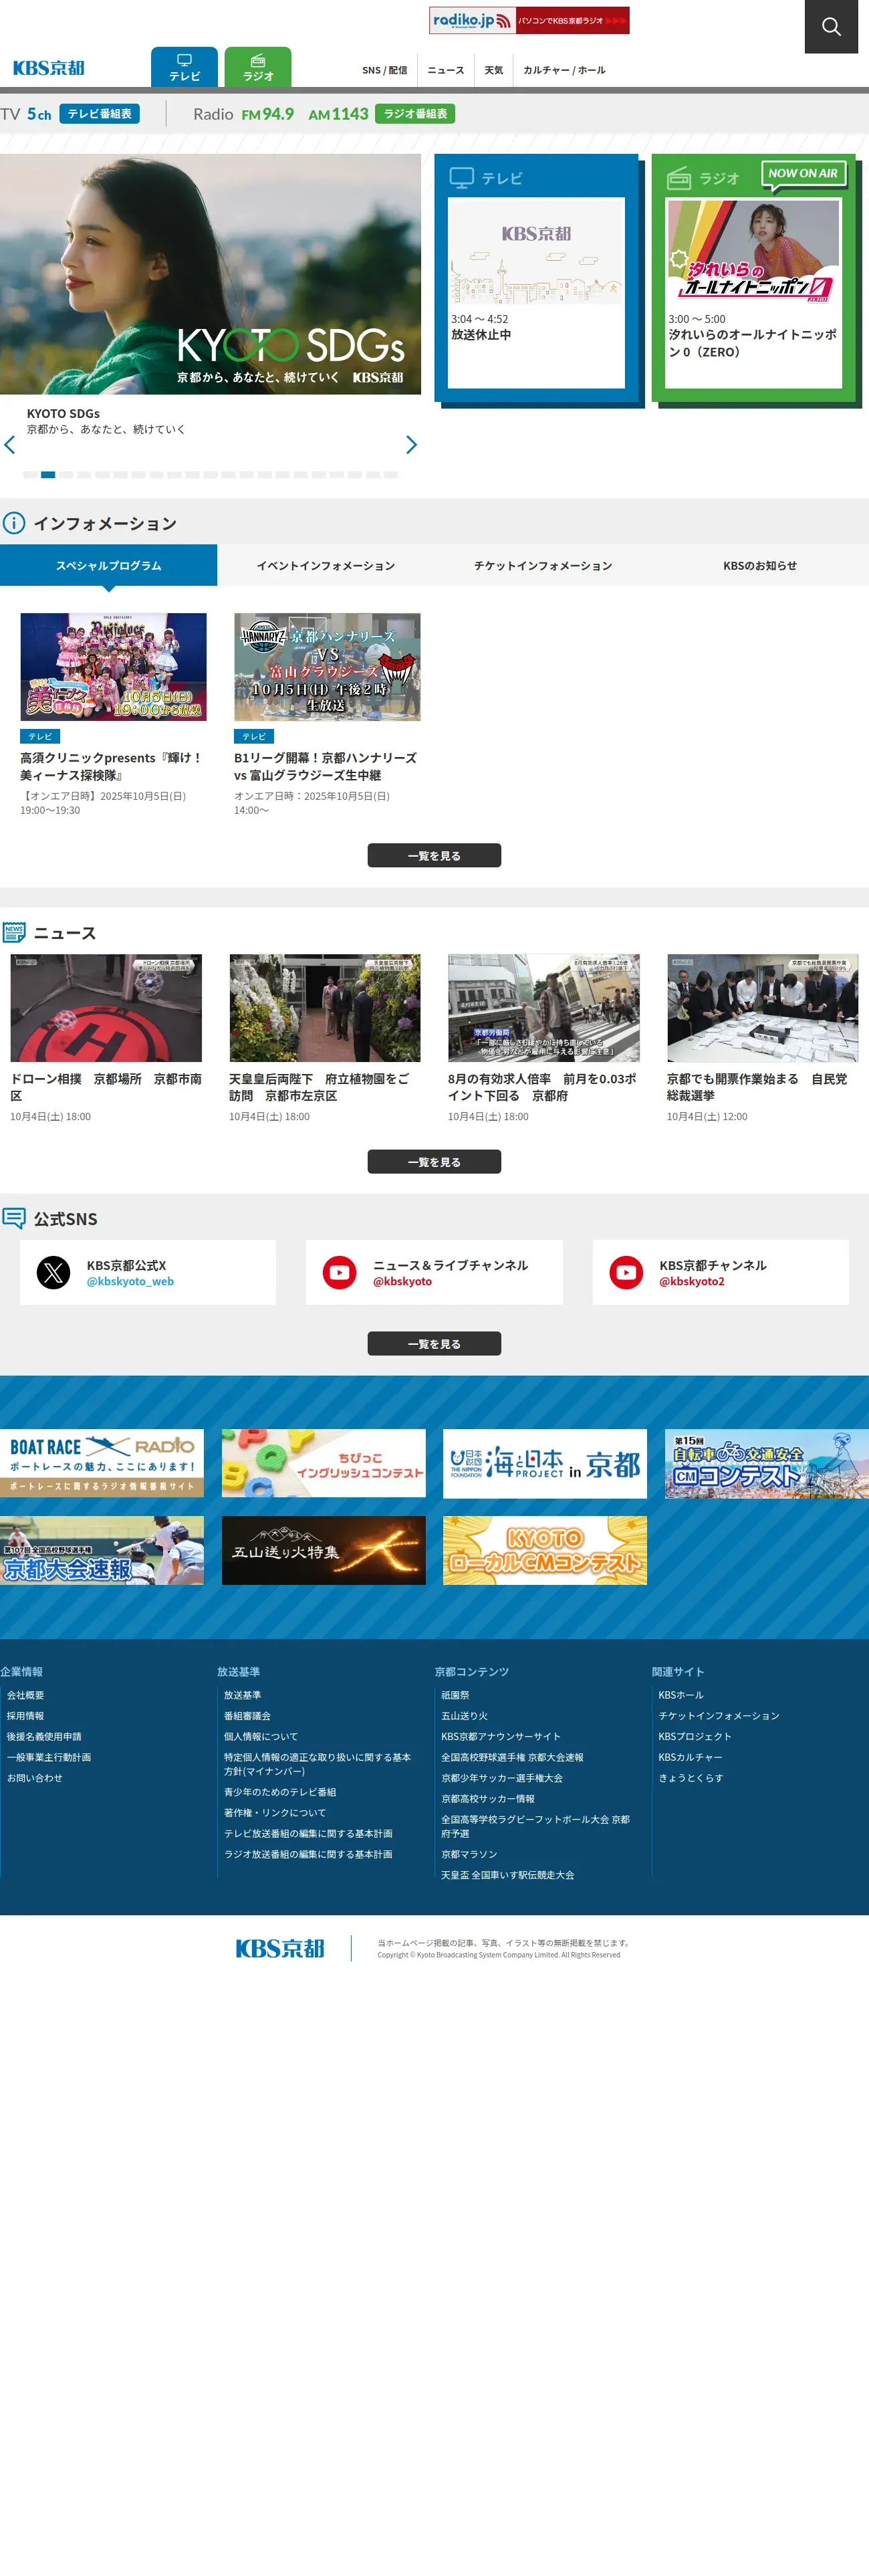
Task: Select the ラジオ green tab button
Action: click(258, 67)
